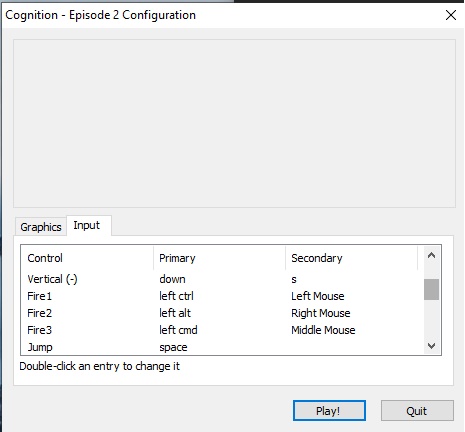Switch to the Graphics tab
Image resolution: width=465 pixels, height=432 pixels.
tap(41, 227)
